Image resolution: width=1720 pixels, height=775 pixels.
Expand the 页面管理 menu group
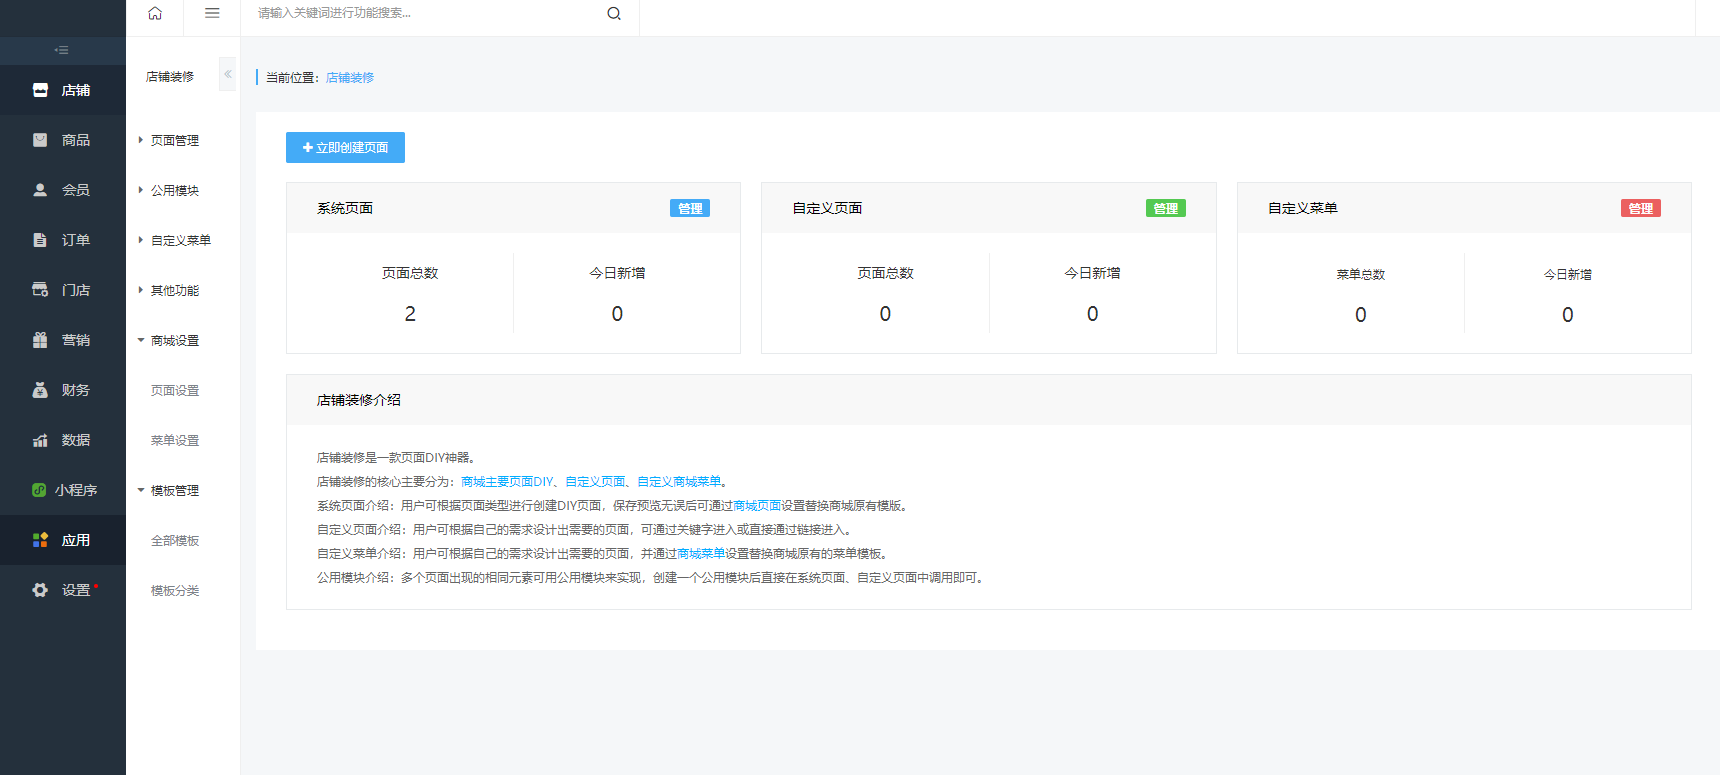click(174, 141)
